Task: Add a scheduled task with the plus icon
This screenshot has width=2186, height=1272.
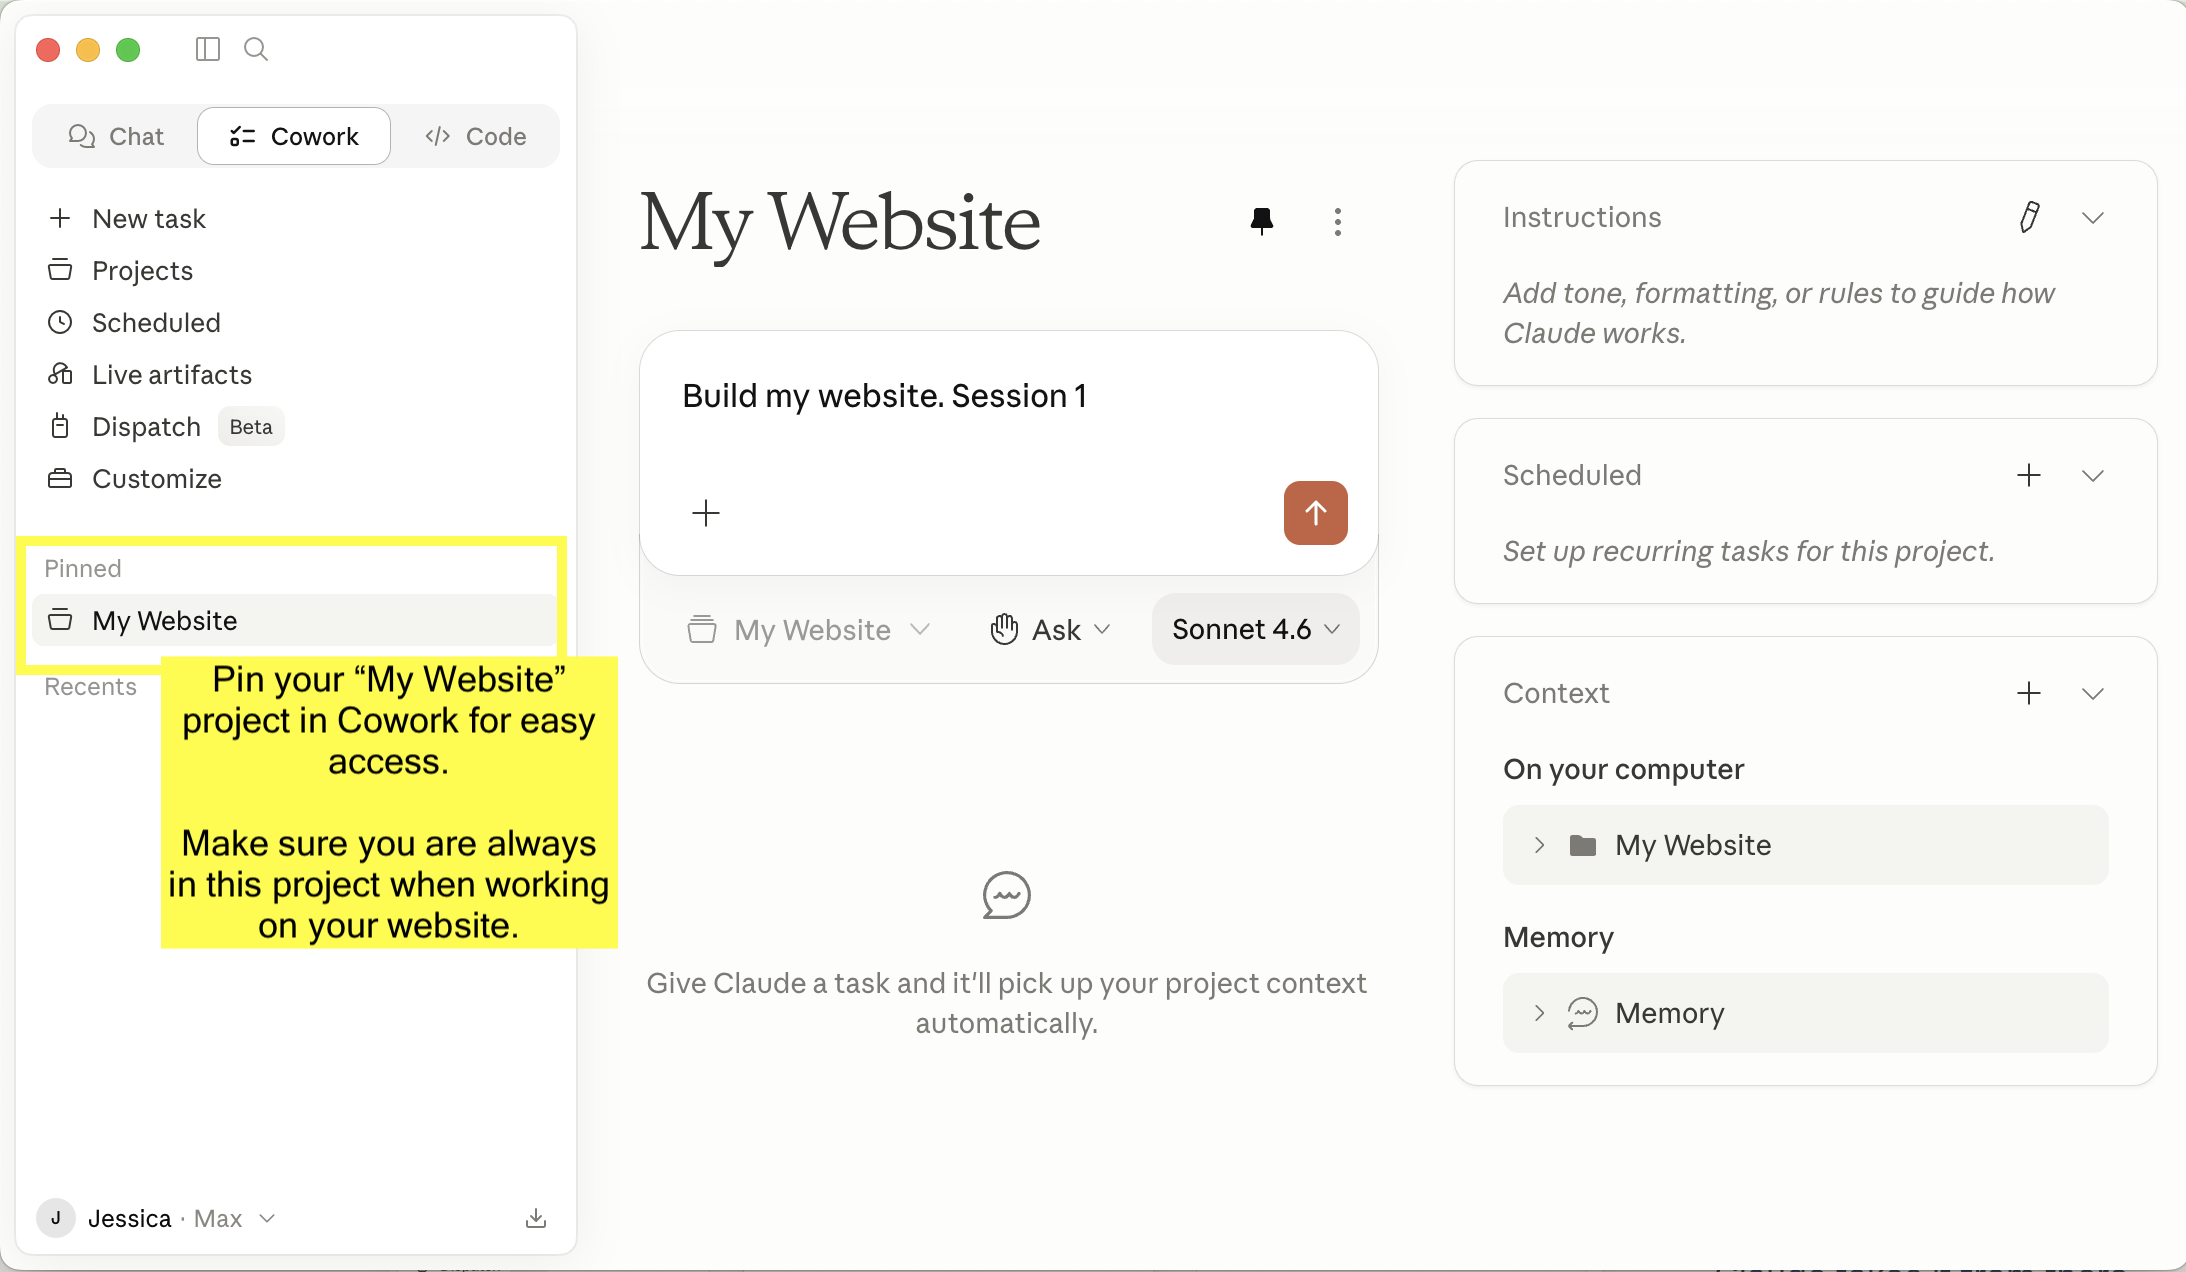Action: [2029, 475]
